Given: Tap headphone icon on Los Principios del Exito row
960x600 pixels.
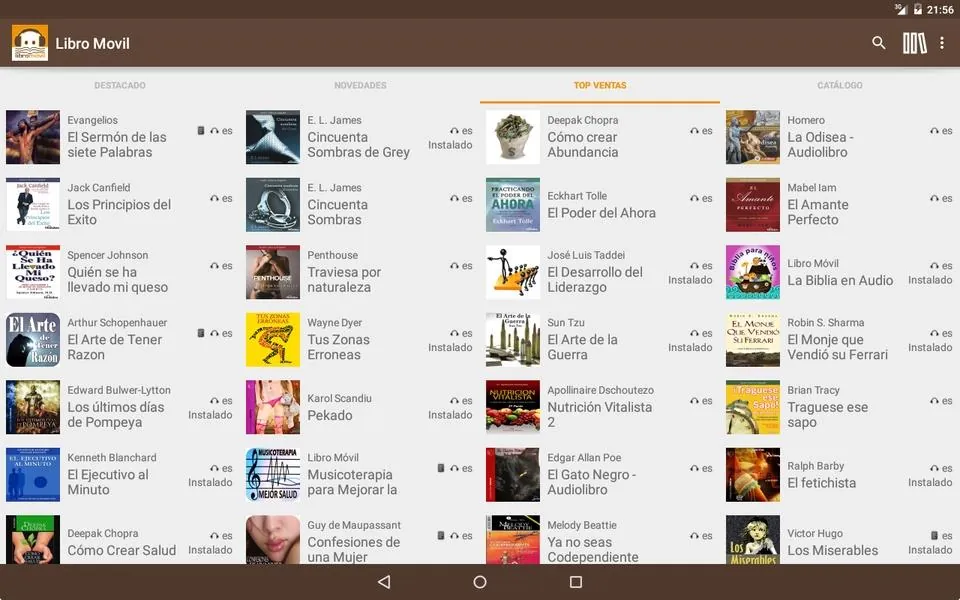Looking at the screenshot, I should coord(214,198).
